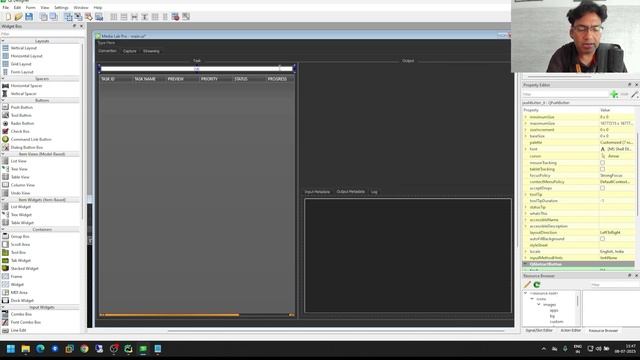Expand the locale property row
This screenshot has height=360, width=640.
526,251
